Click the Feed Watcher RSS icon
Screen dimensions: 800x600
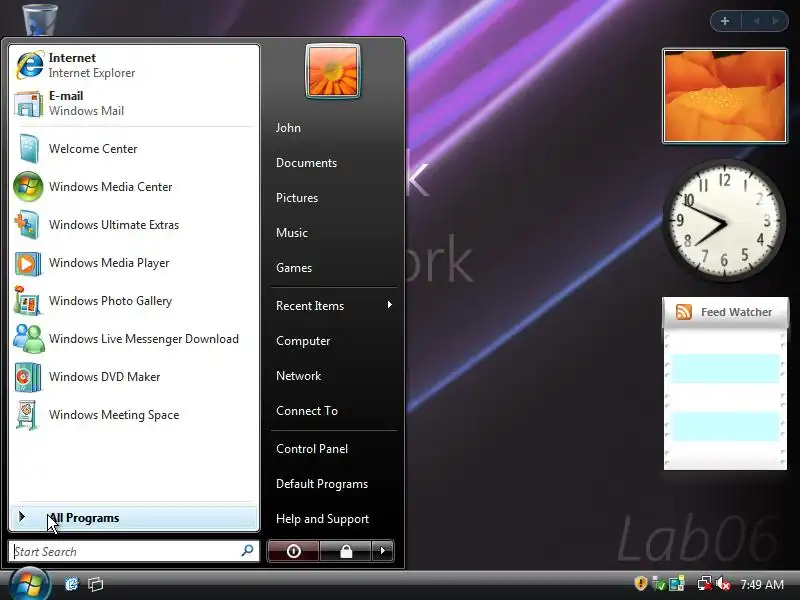(x=684, y=312)
